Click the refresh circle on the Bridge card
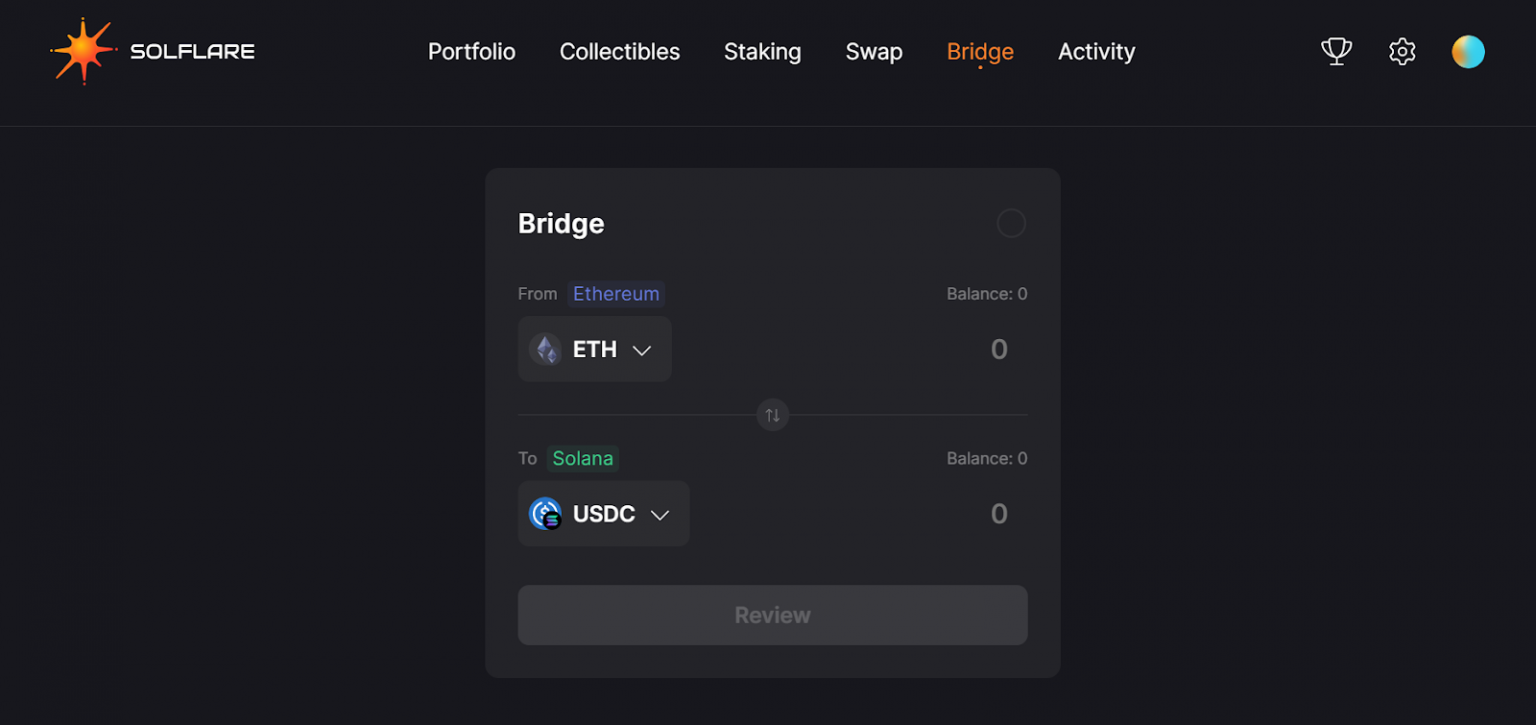This screenshot has width=1536, height=725. click(x=1011, y=223)
